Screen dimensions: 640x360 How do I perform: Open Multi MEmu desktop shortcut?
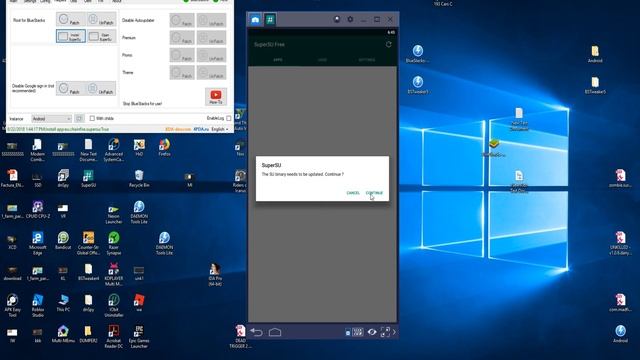(x=63, y=333)
